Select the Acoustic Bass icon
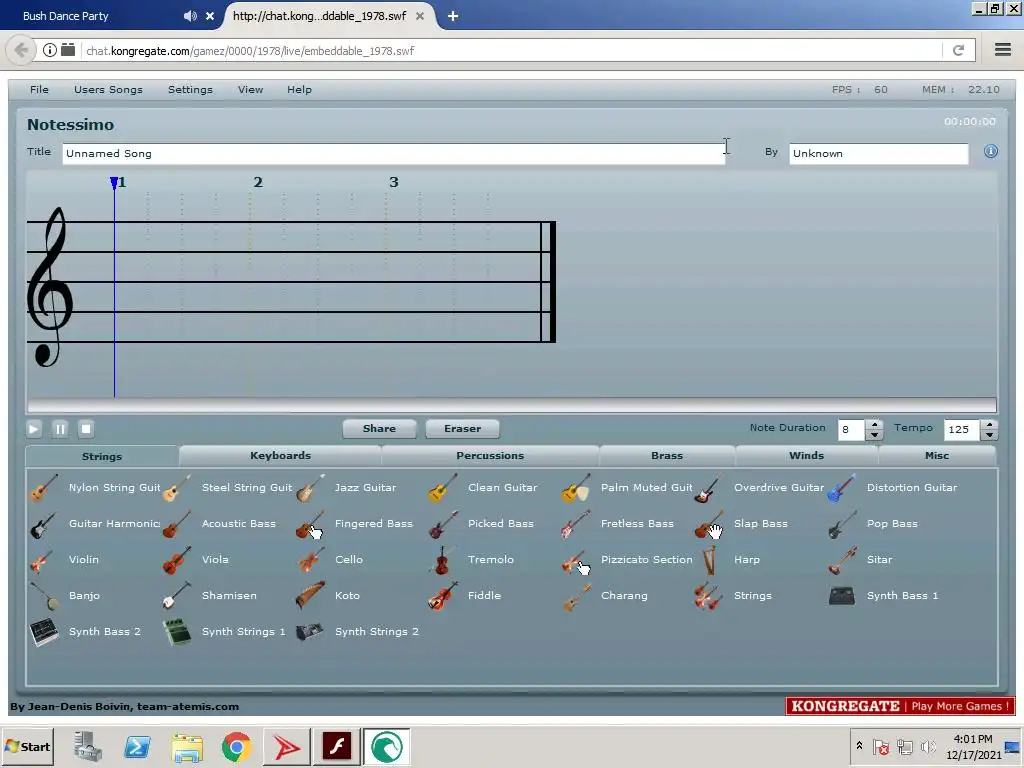The width and height of the screenshot is (1024, 768). pos(177,524)
